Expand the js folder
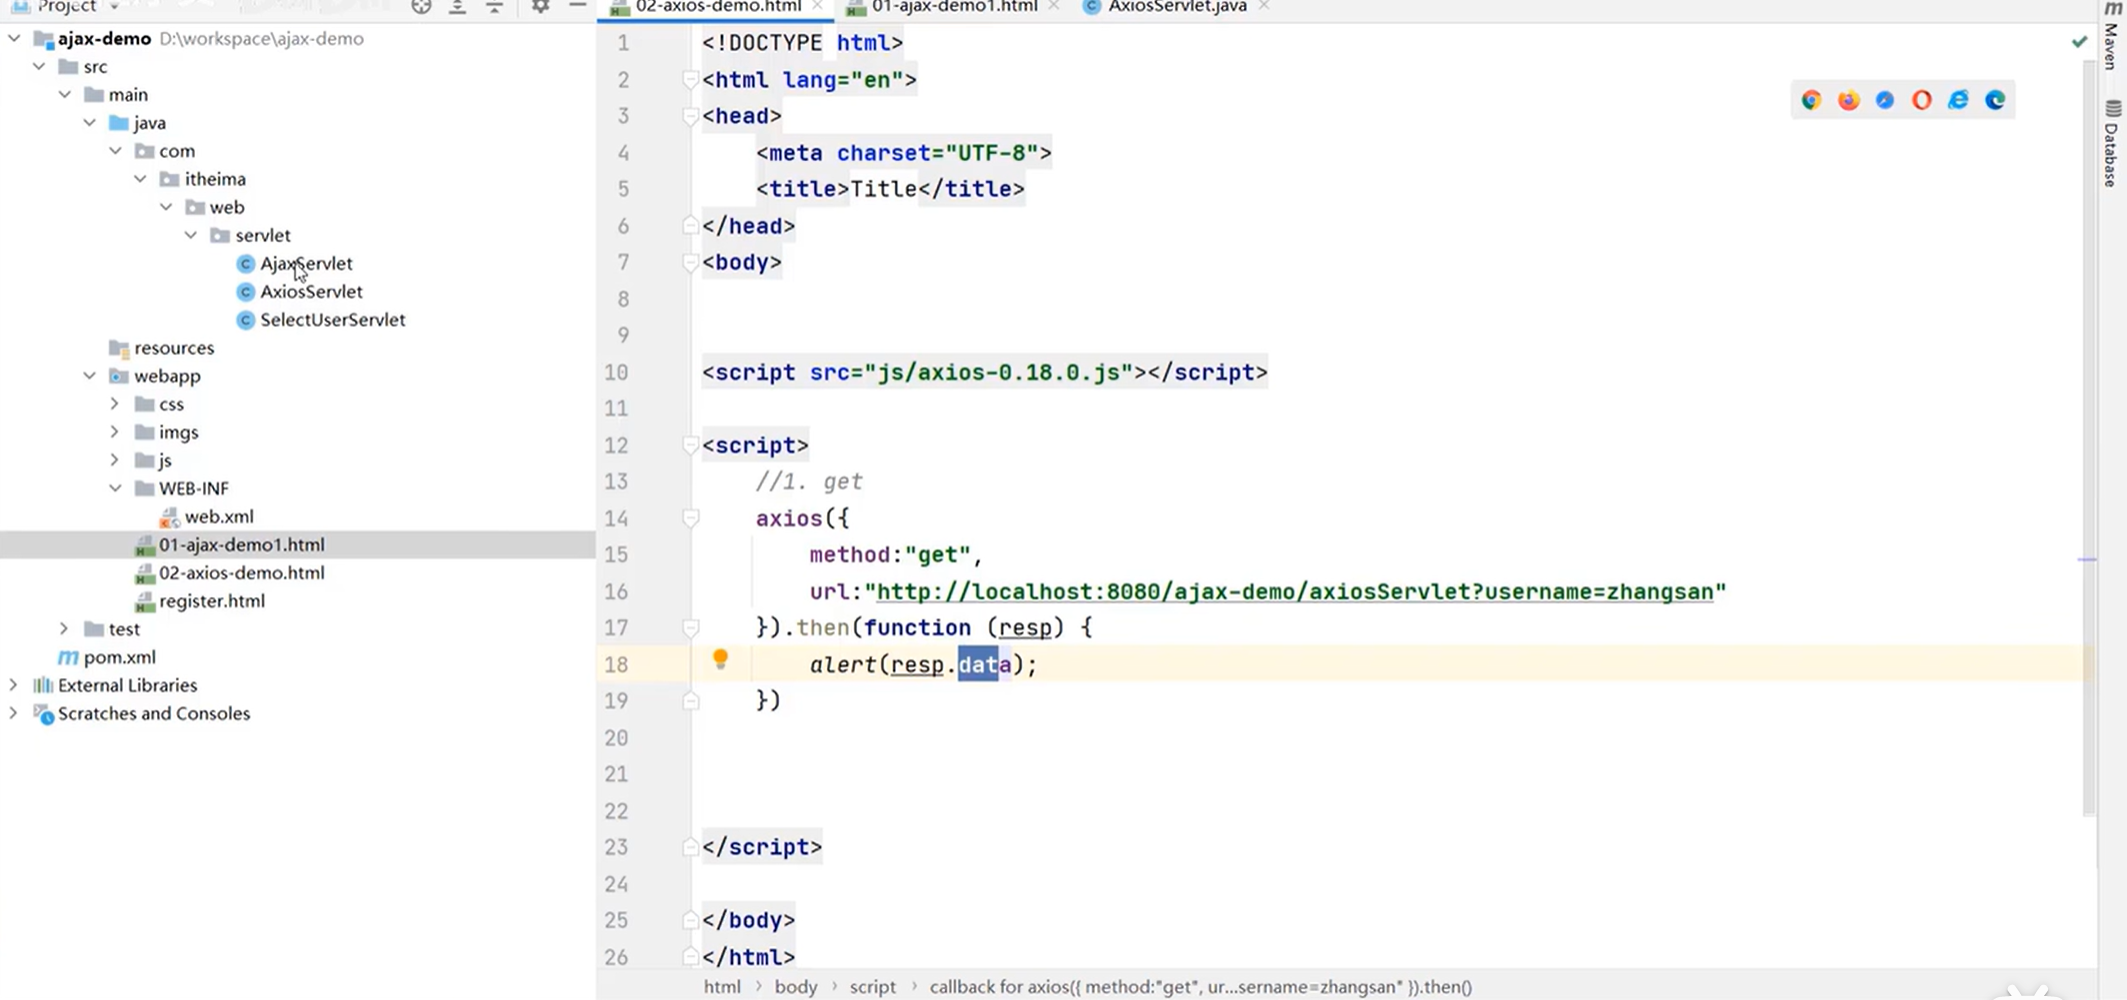This screenshot has width=2127, height=1000. point(115,459)
